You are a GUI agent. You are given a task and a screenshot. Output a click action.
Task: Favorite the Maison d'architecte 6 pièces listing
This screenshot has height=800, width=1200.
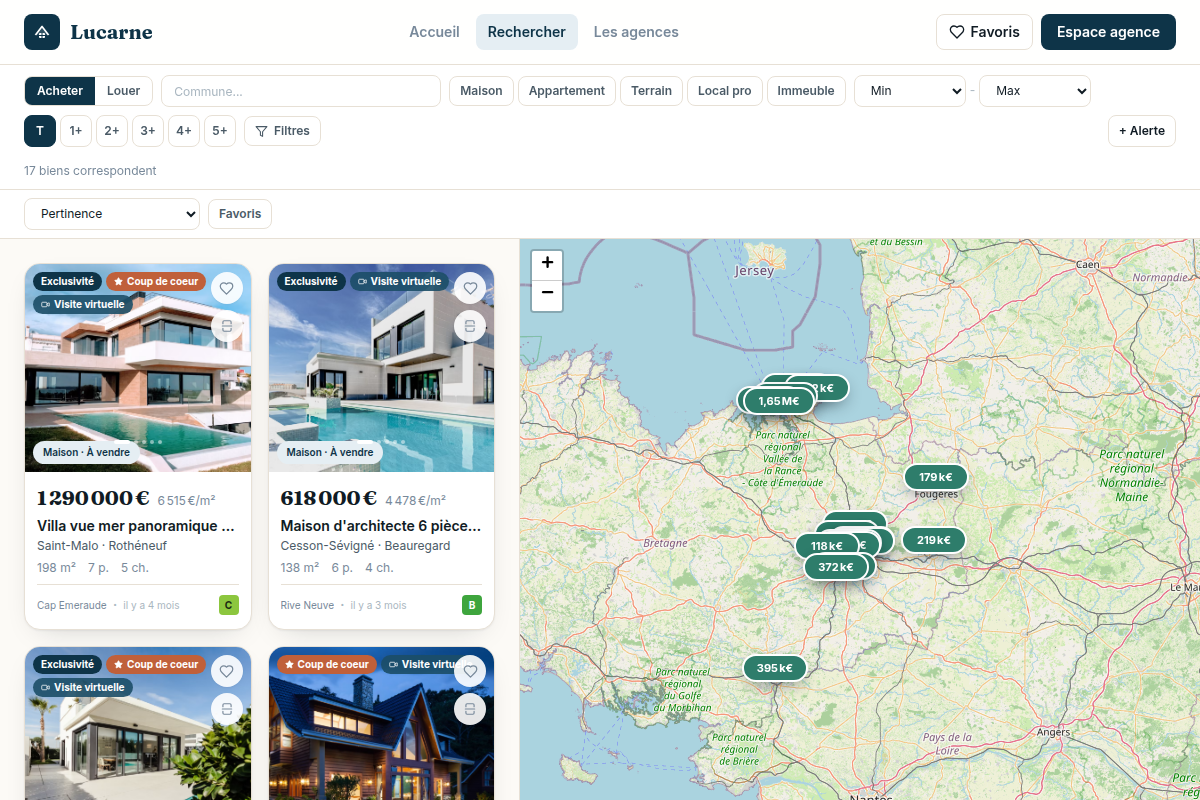click(470, 289)
